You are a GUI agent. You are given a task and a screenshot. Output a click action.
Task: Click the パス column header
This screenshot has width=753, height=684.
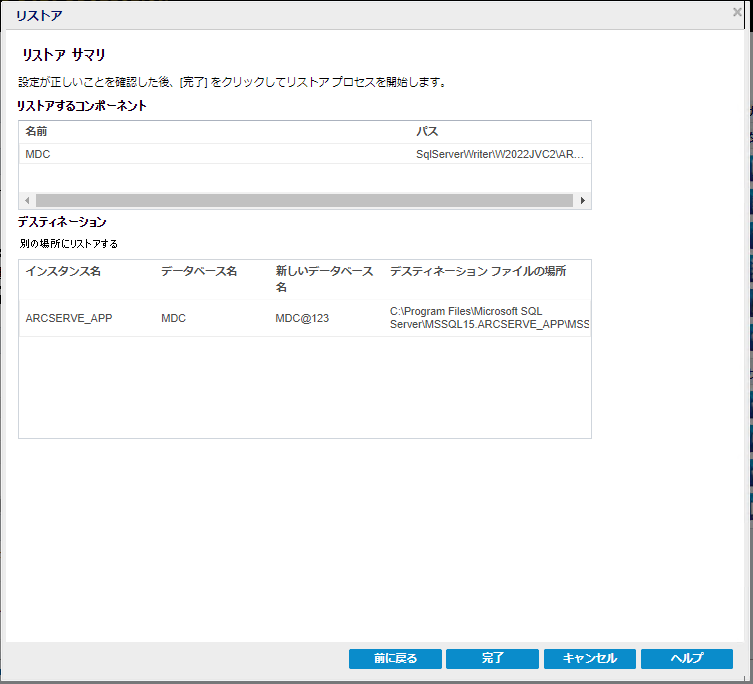click(427, 131)
